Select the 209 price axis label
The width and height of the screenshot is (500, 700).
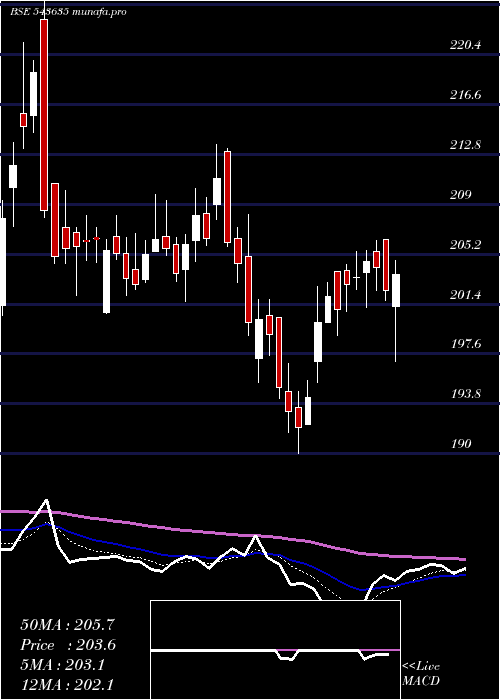461,195
